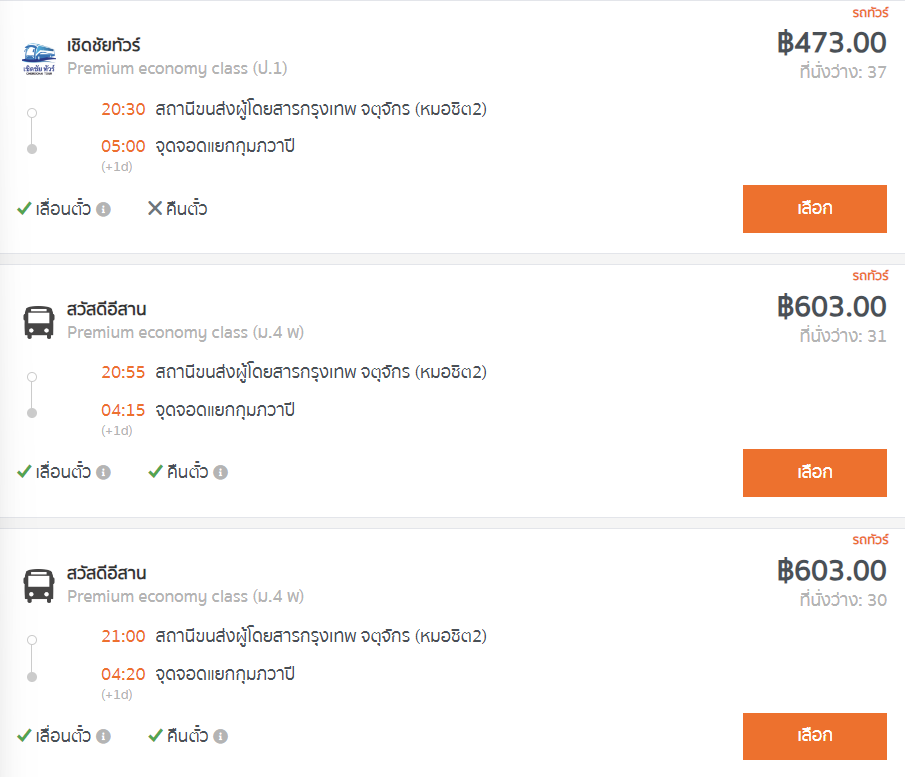Open เลื่อนตั๋ว info icon on 20:55 trip
The image size is (905, 777).
click(x=103, y=473)
